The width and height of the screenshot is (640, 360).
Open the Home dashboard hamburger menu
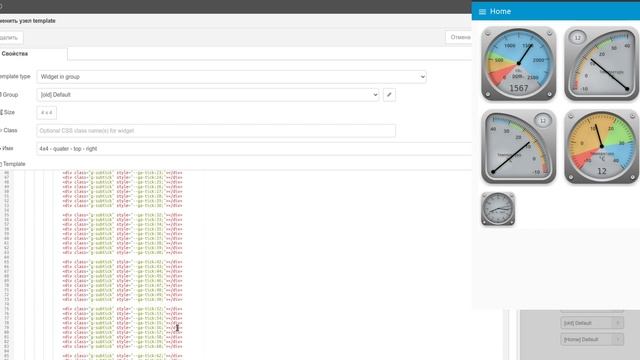(x=482, y=12)
